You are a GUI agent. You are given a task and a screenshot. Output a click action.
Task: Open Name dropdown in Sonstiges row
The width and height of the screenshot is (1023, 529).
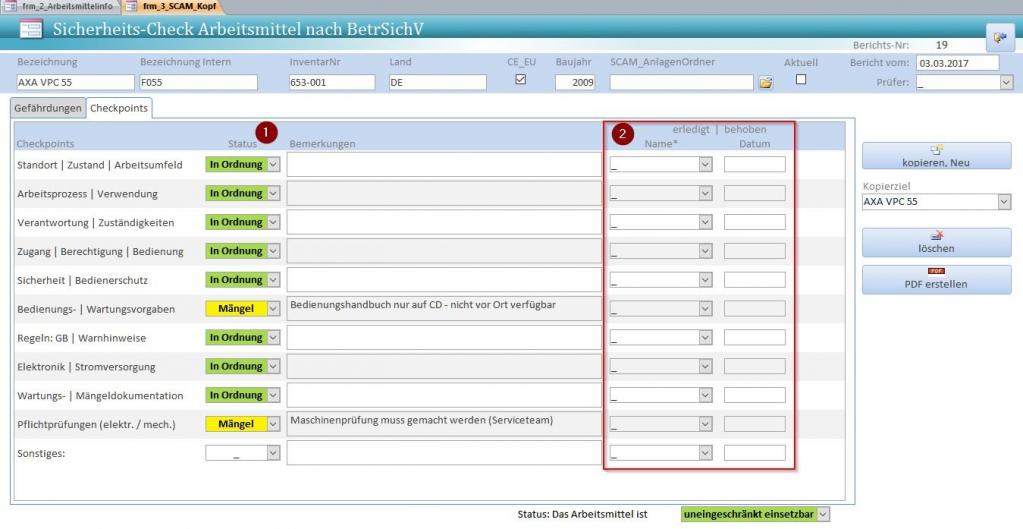(705, 453)
